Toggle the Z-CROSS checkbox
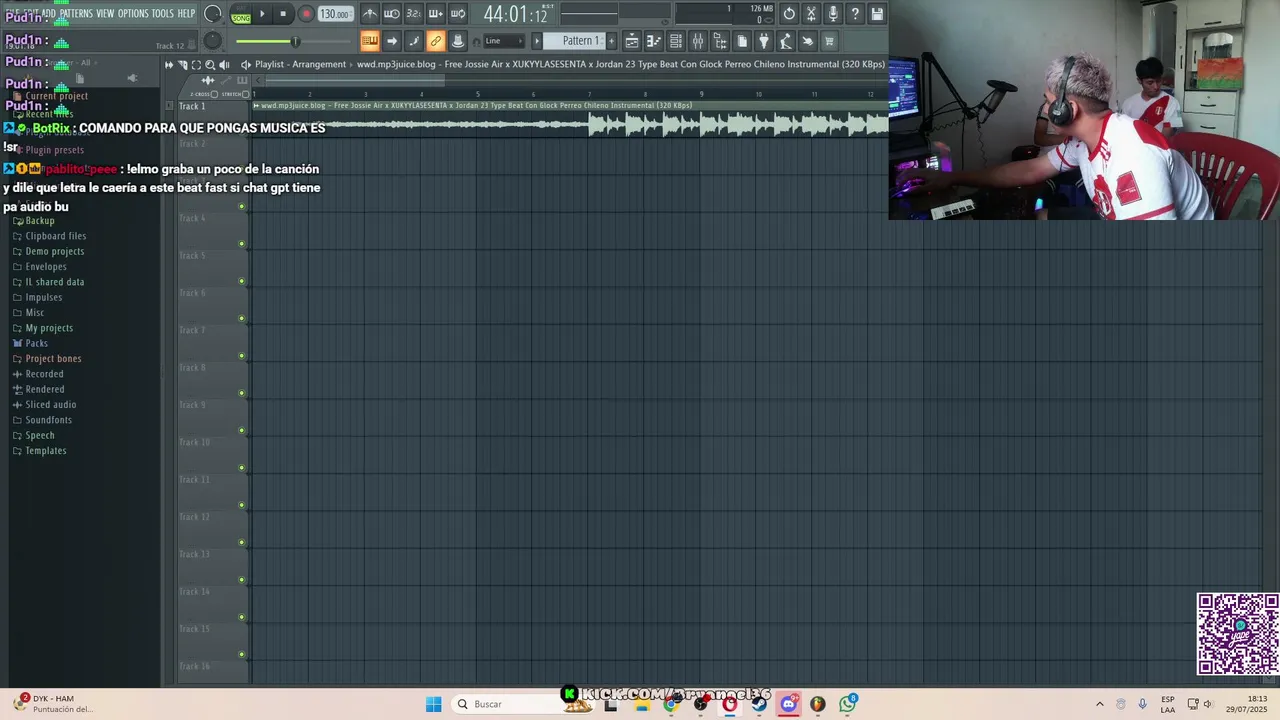 pyautogui.click(x=214, y=94)
